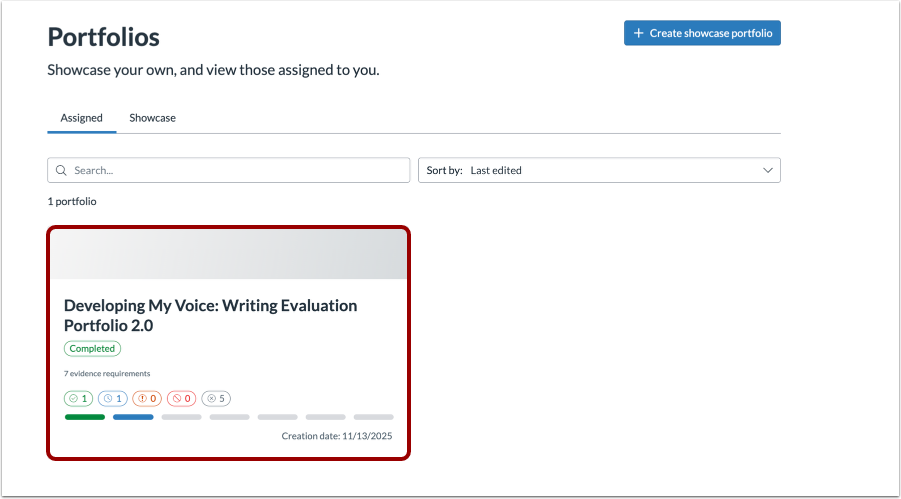
Task: Click the Portfolios page heading
Action: [x=103, y=37]
